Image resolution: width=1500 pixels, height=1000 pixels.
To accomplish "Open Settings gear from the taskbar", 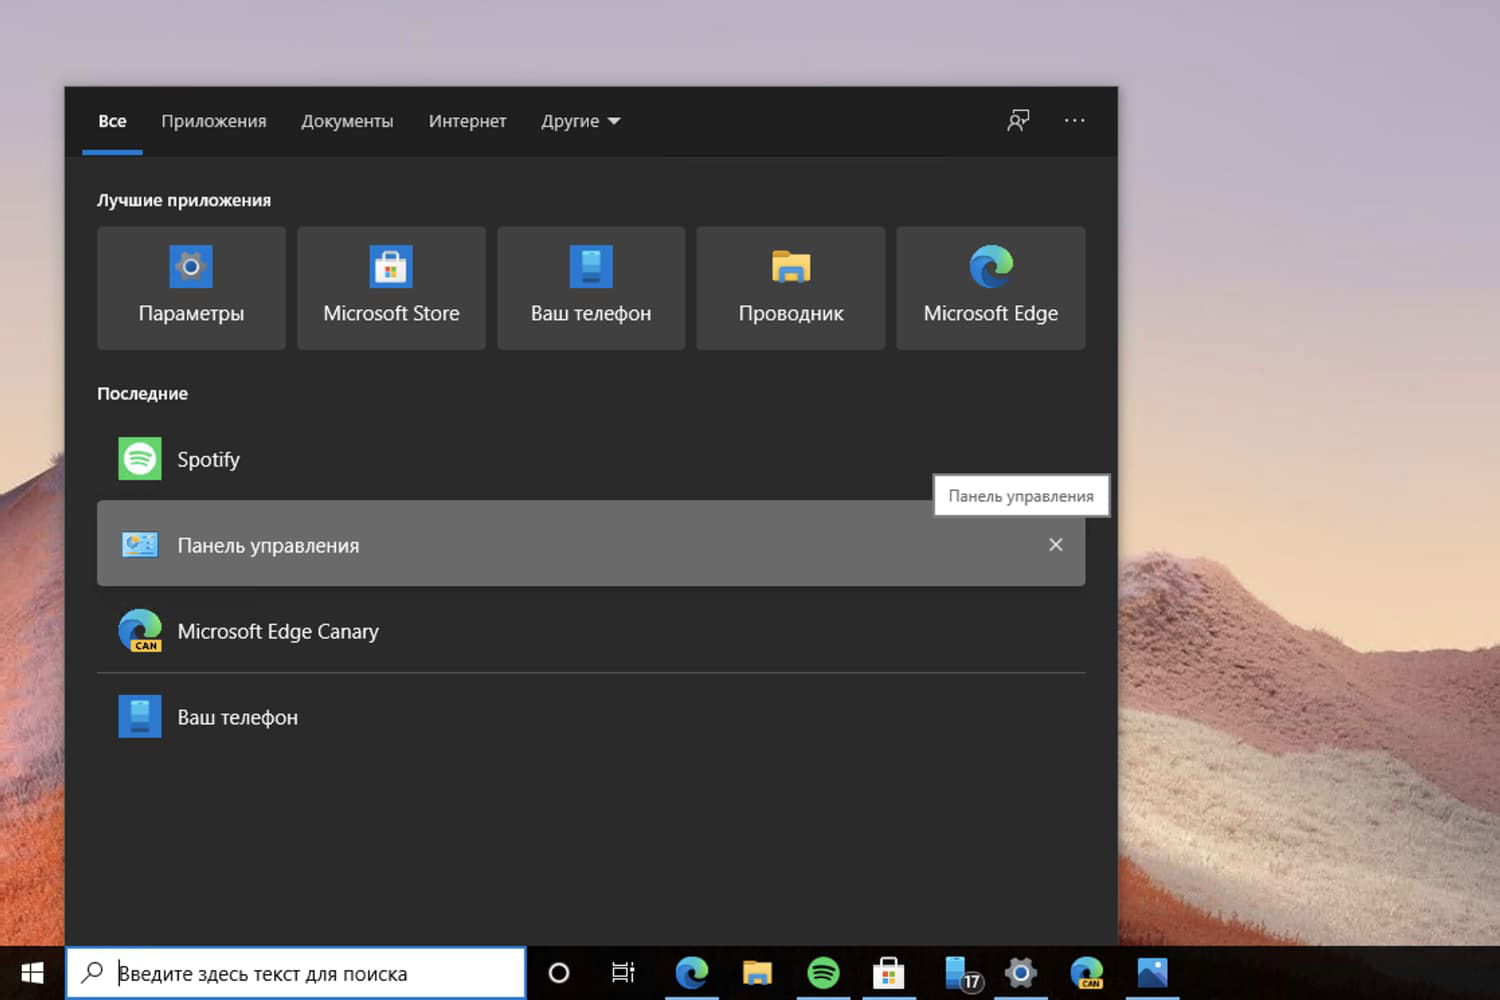I will point(1020,972).
